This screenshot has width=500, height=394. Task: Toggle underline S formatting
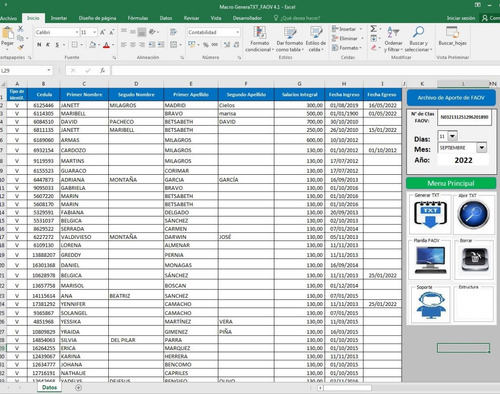[x=57, y=45]
